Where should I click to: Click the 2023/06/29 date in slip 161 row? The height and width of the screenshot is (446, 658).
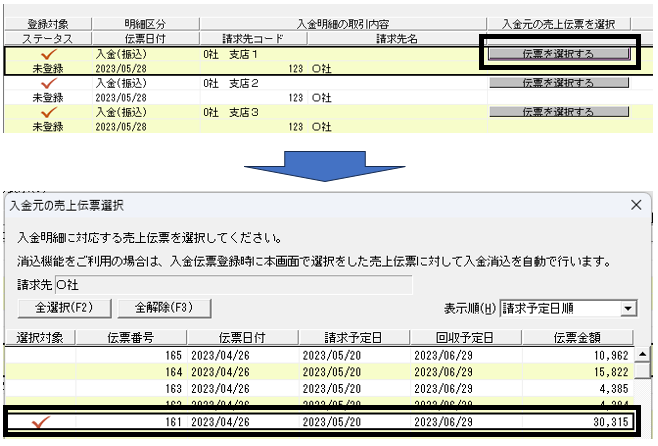(444, 422)
